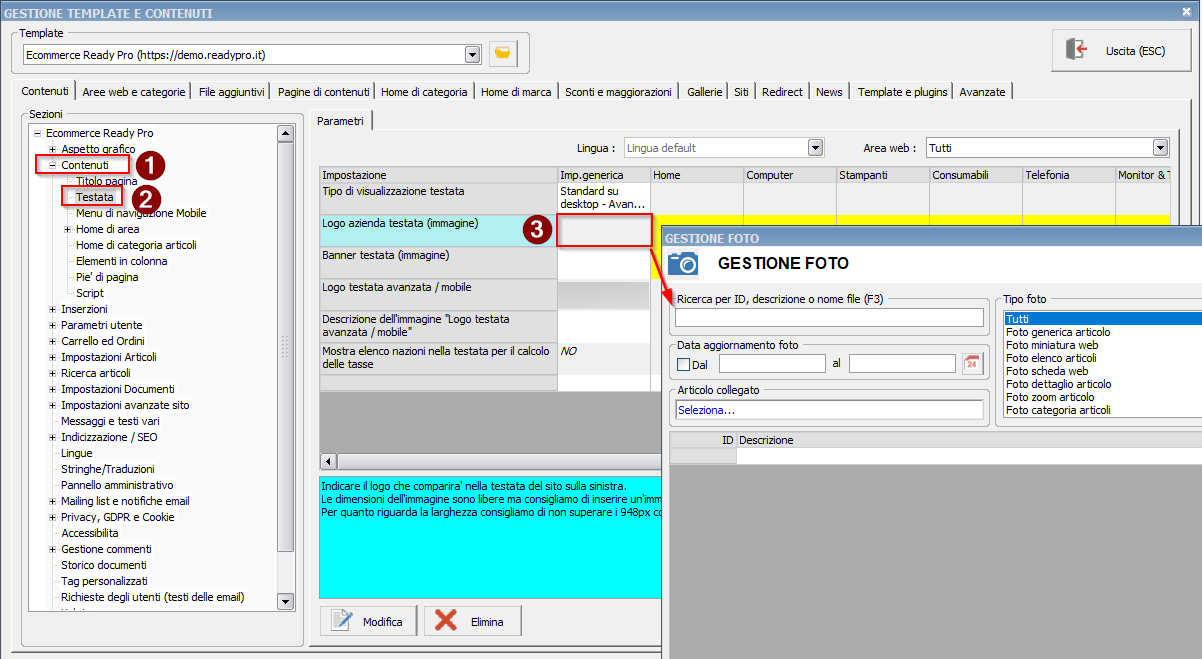Open the Area web dropdown

1160,148
